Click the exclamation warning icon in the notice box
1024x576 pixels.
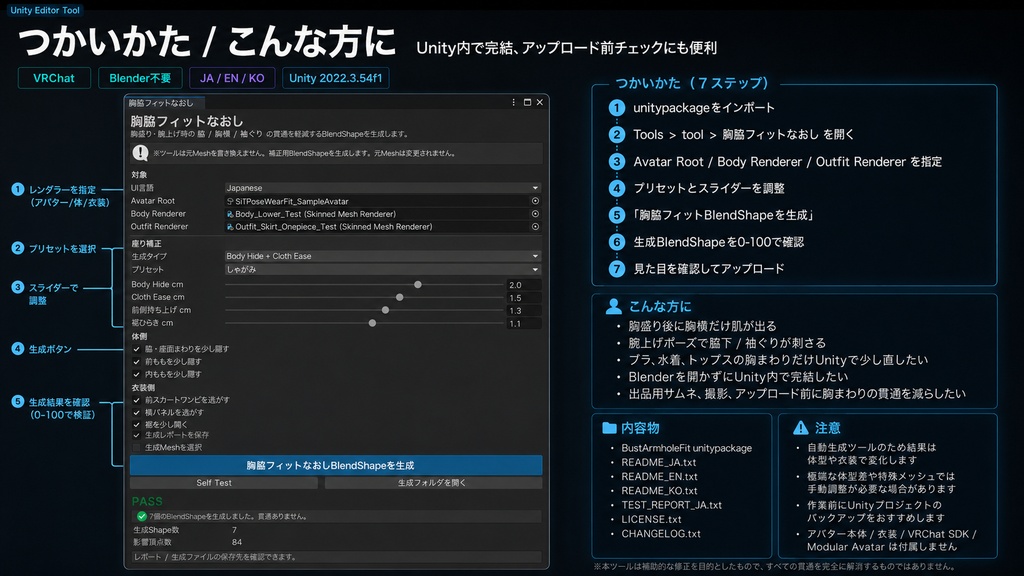[140, 153]
